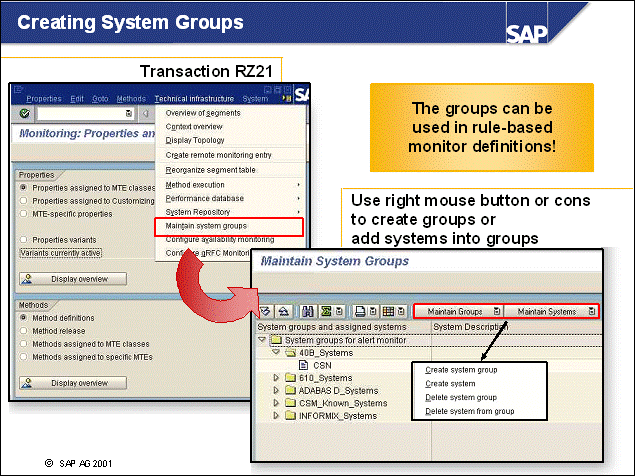This screenshot has width=635, height=476.
Task: Click the green checkmark Enter icon
Action: 25,114
